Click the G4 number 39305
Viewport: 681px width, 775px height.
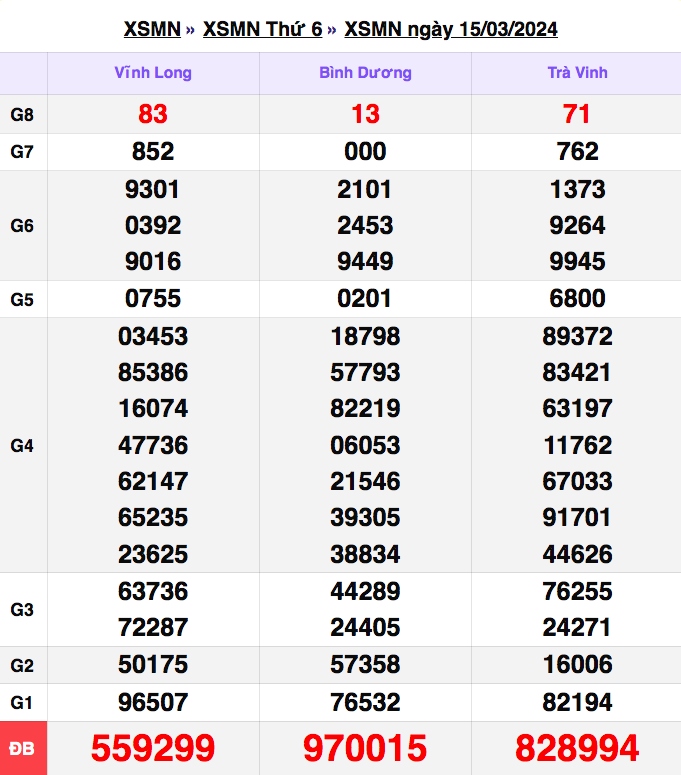365,517
